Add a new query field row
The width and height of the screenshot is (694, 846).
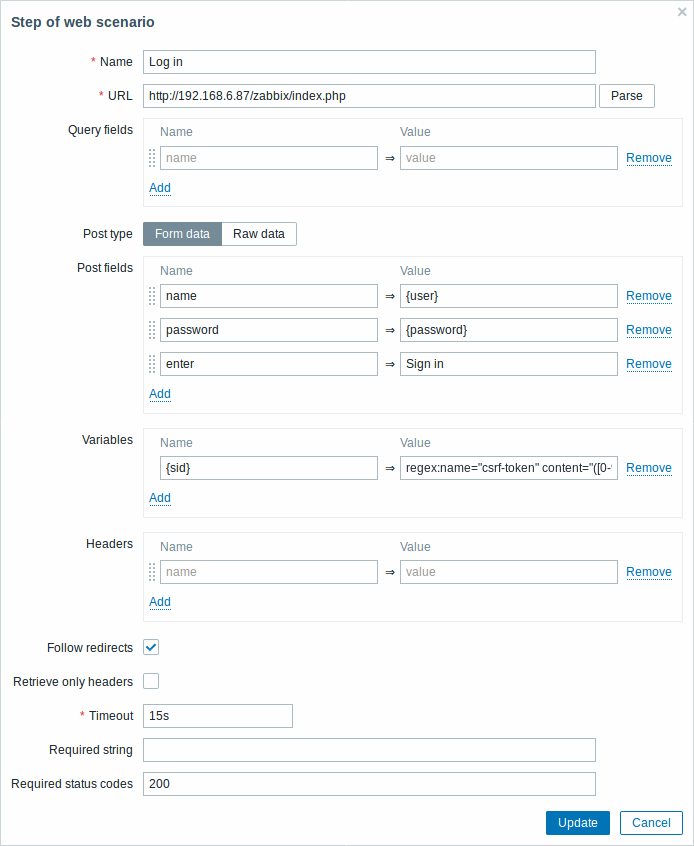pos(160,188)
